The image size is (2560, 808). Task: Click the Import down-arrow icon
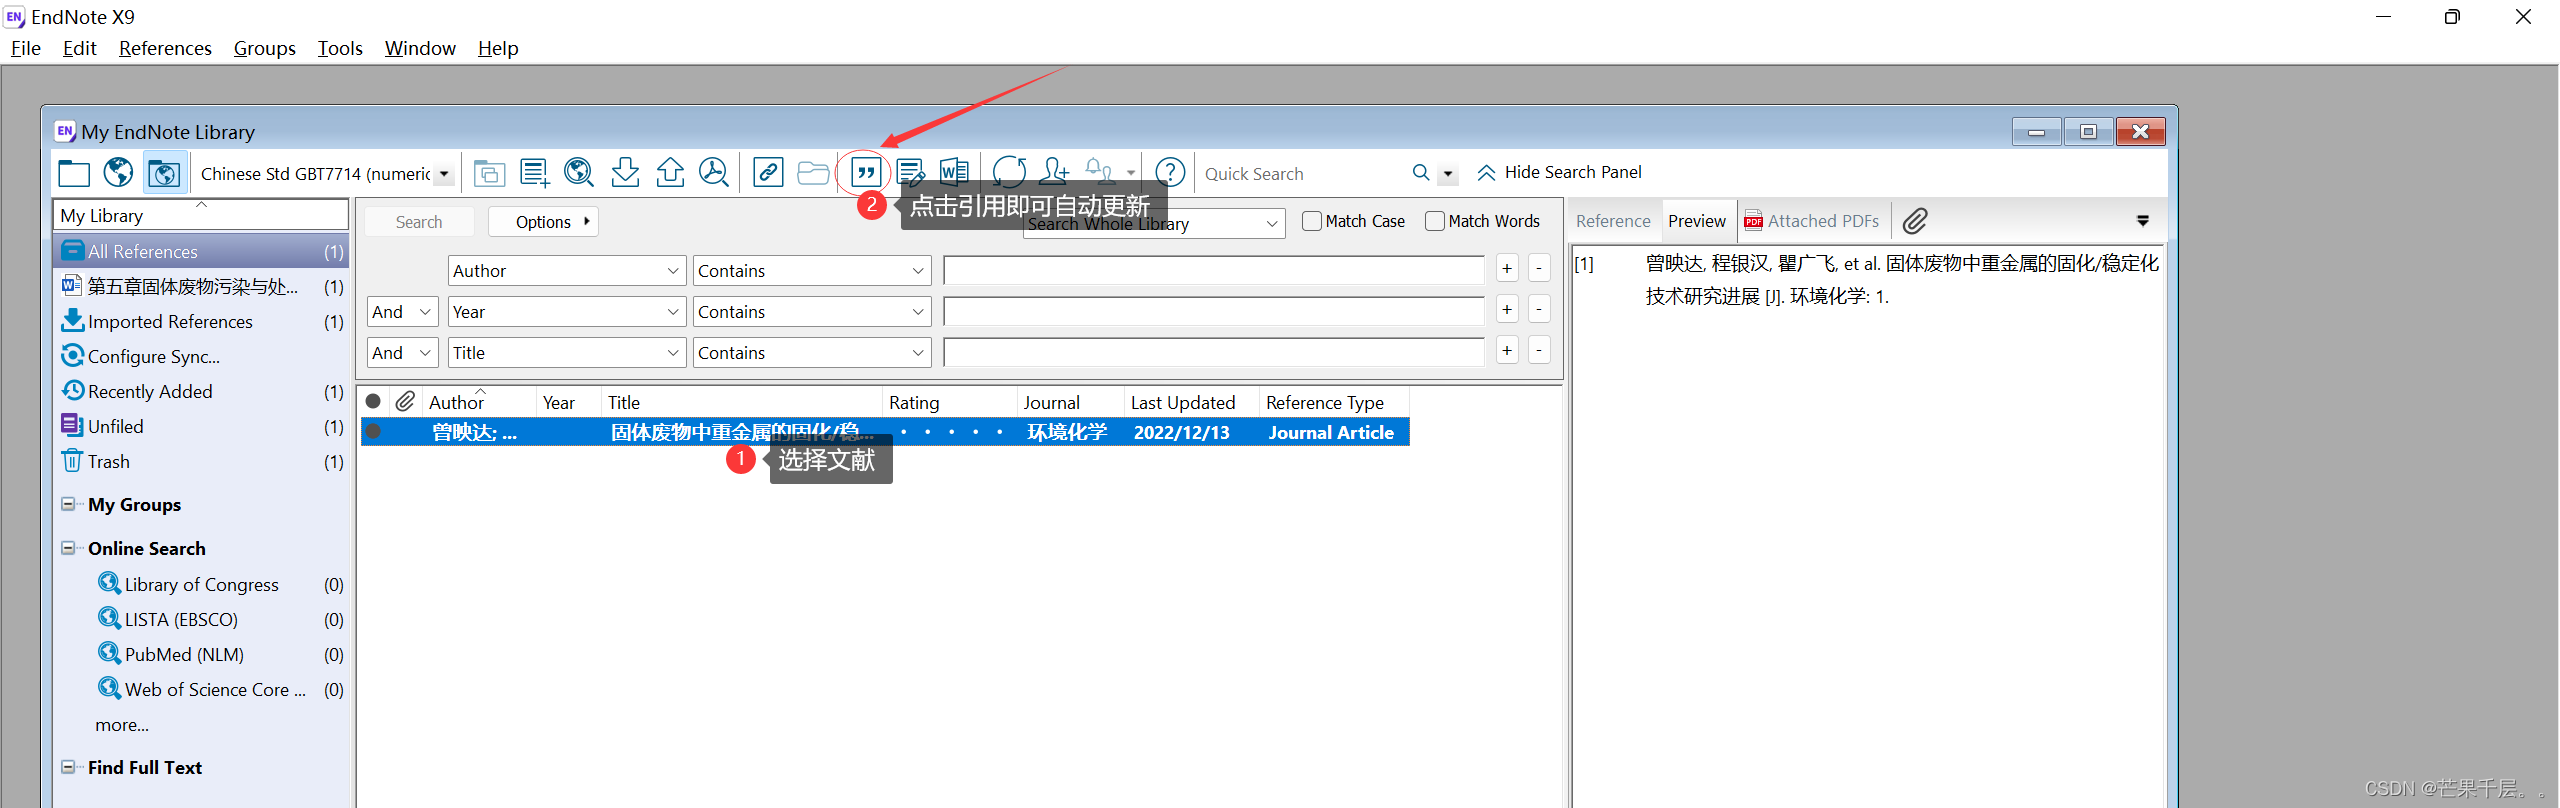(x=625, y=173)
